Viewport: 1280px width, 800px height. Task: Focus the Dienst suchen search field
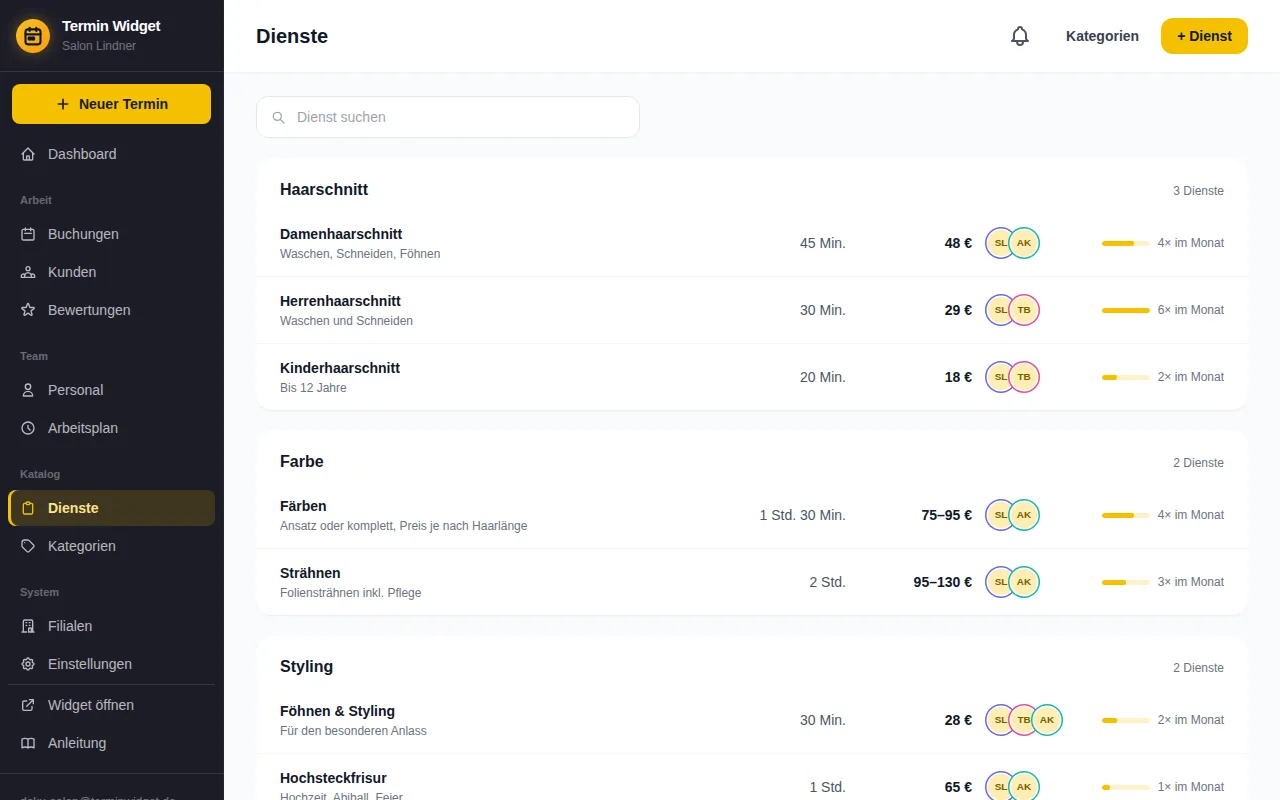tap(448, 117)
